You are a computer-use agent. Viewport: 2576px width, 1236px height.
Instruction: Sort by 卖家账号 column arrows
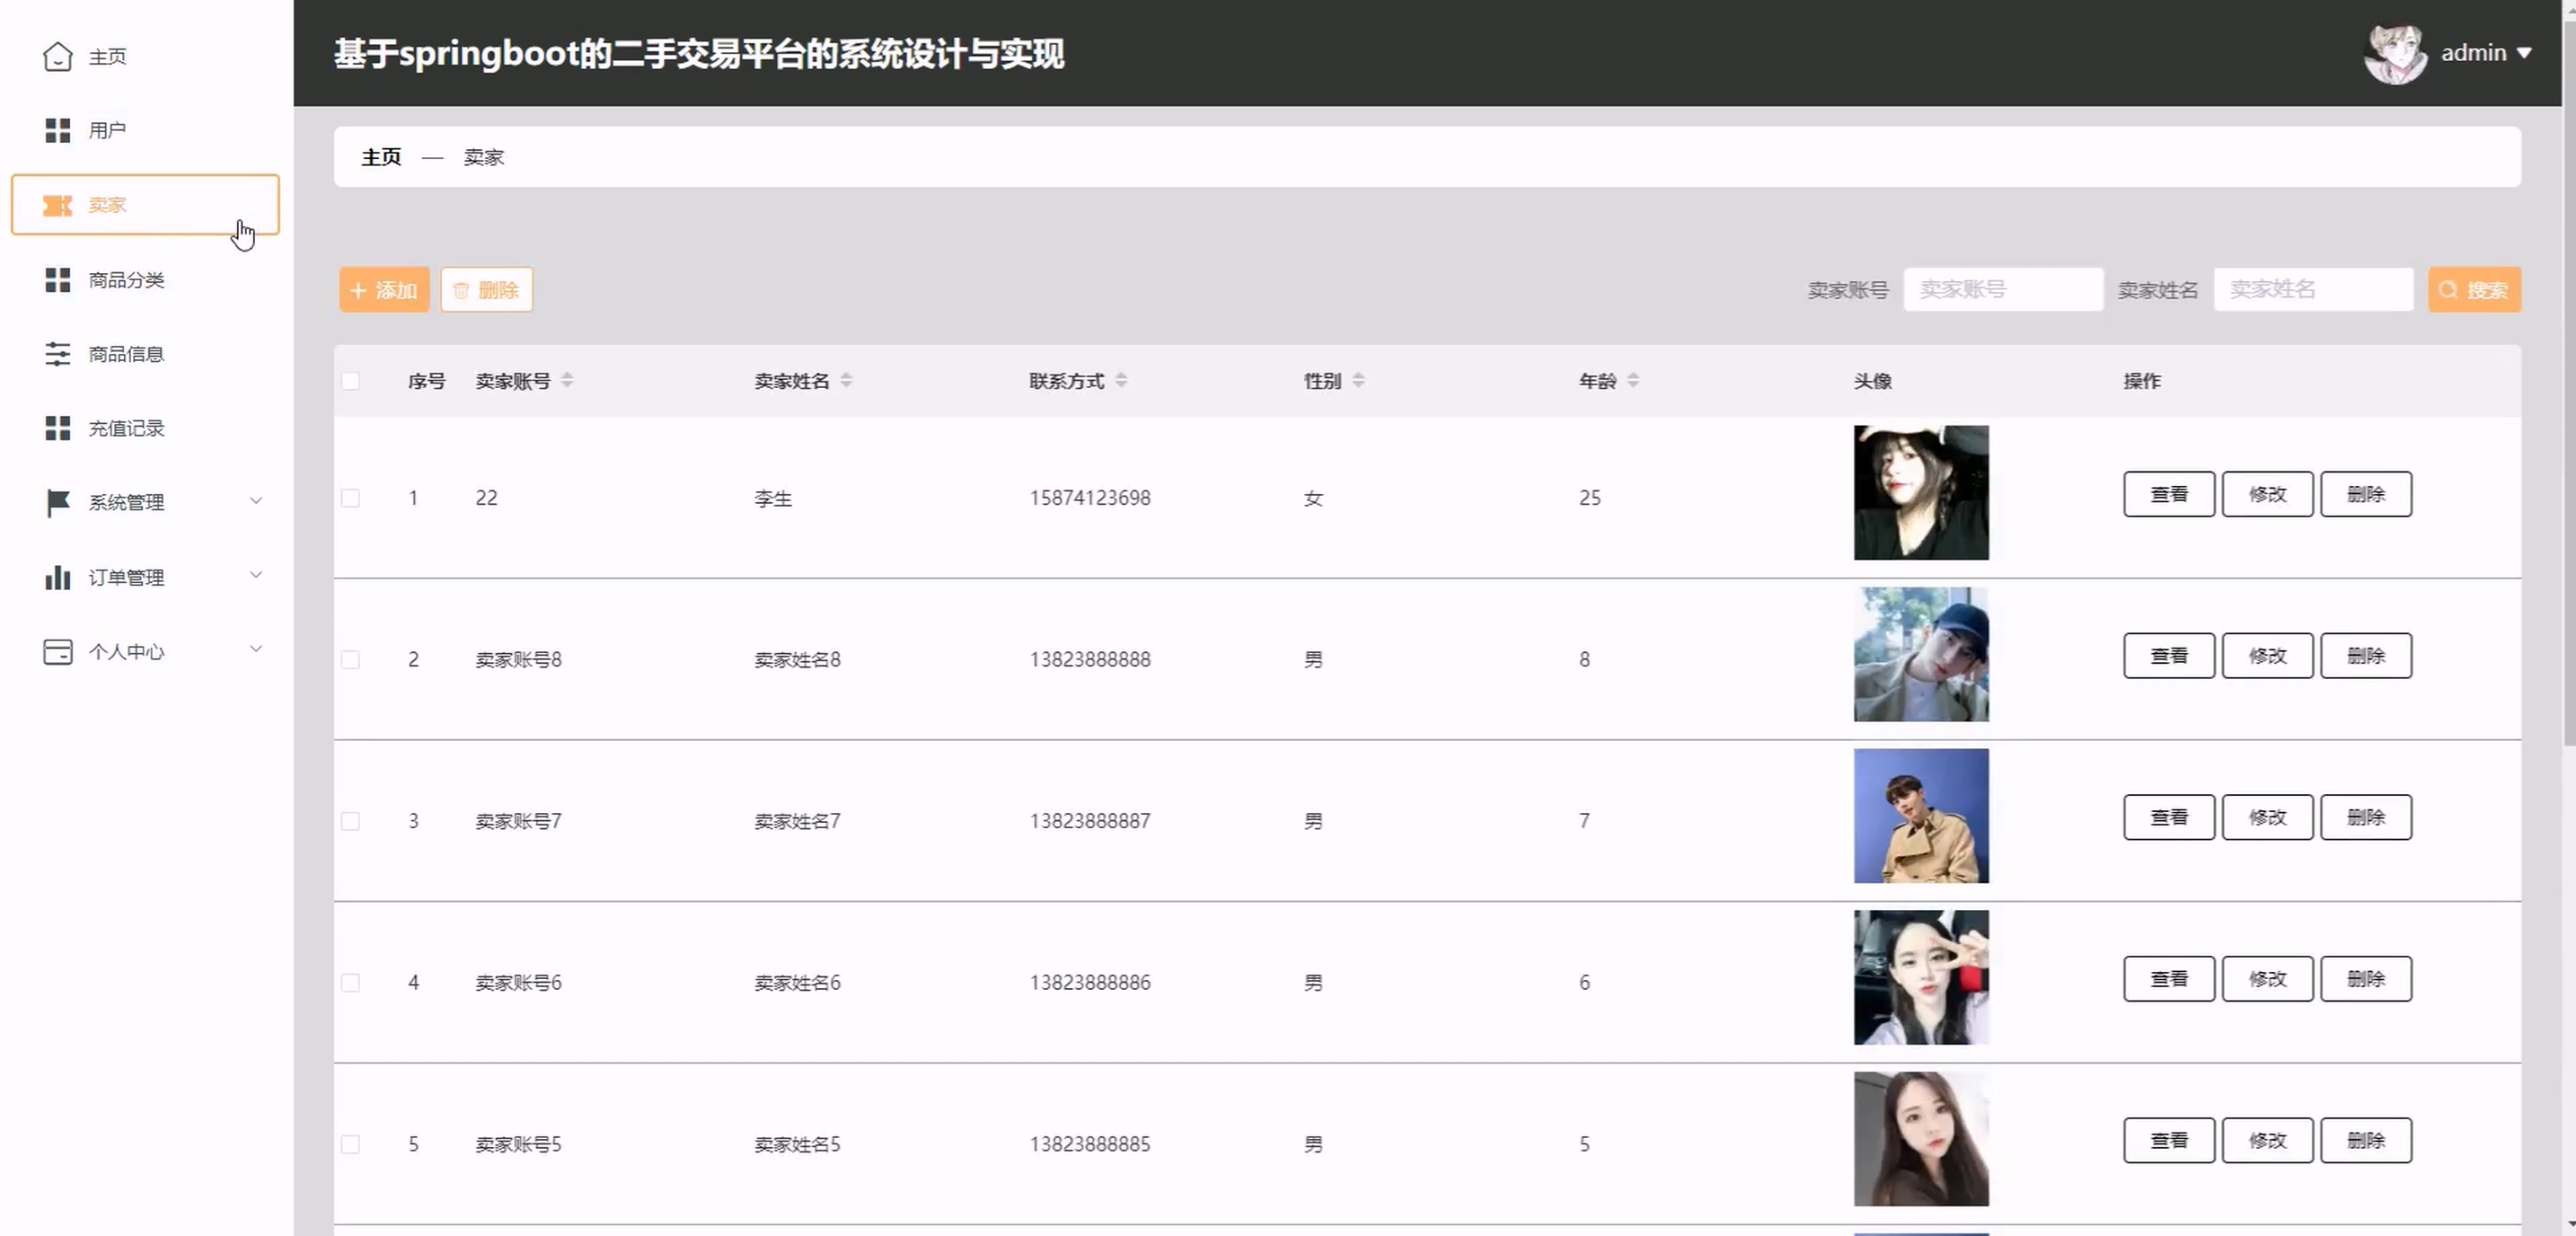pyautogui.click(x=567, y=381)
